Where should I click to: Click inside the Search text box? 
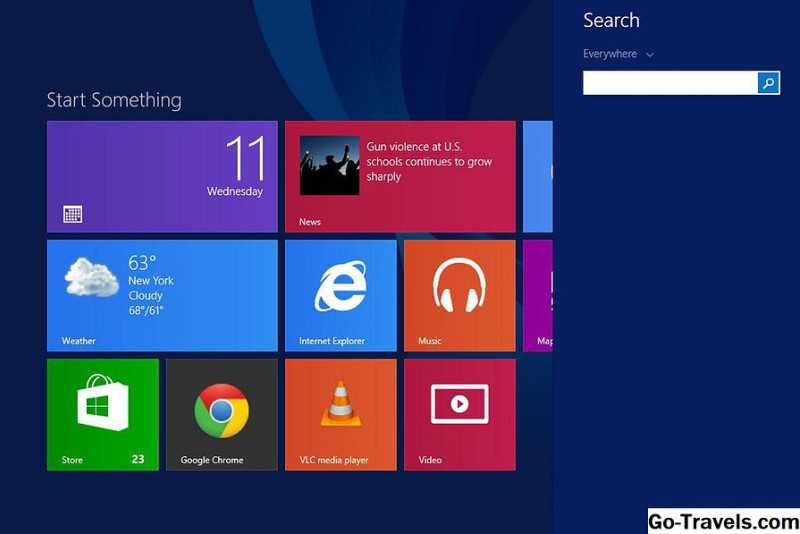[670, 83]
